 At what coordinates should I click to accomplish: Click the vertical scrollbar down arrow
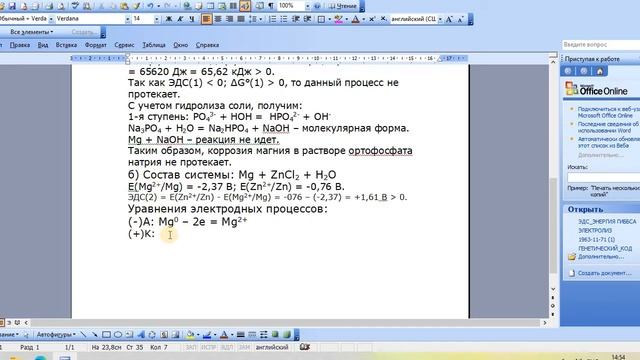[x=553, y=289]
